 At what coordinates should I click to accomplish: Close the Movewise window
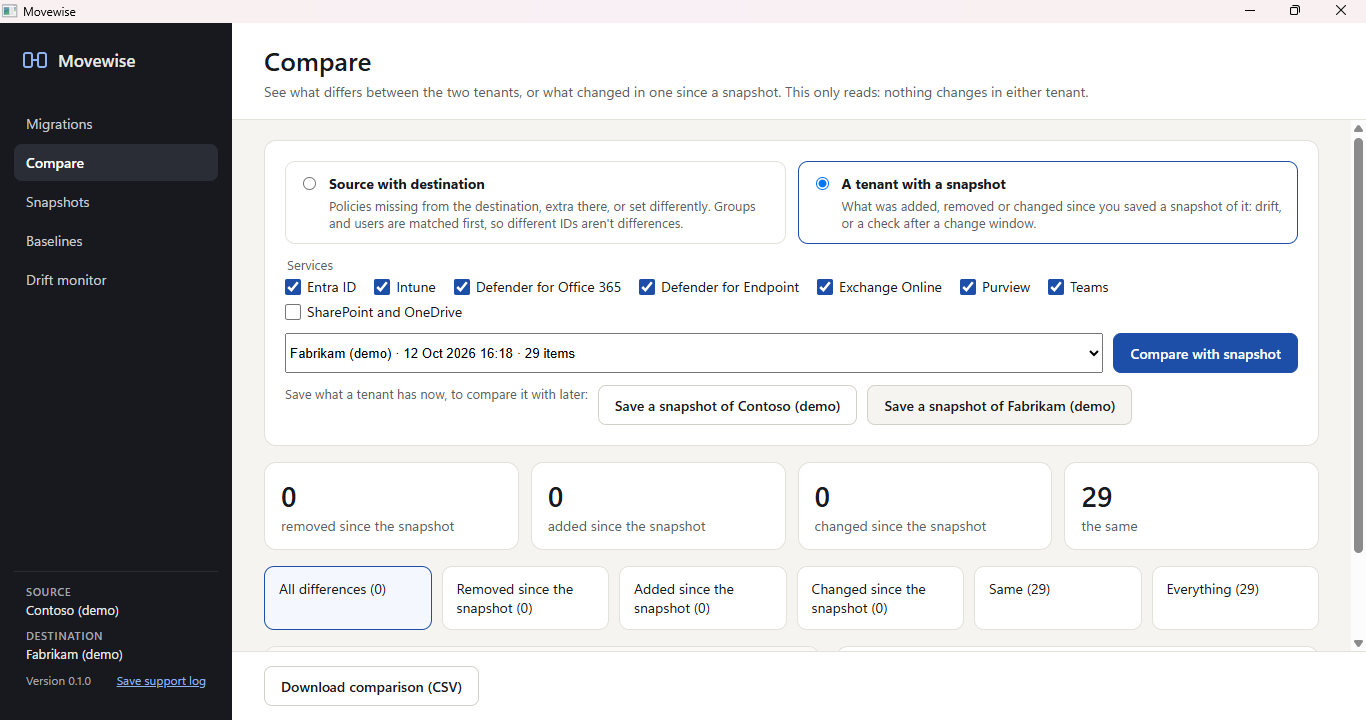(1341, 11)
